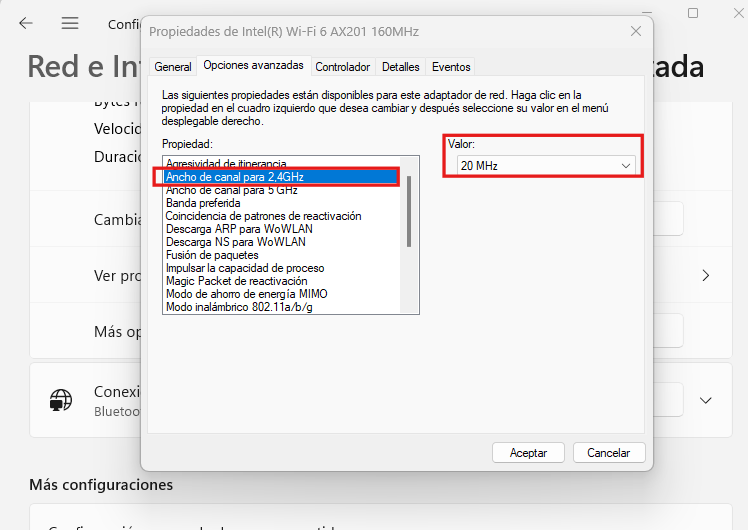Close the Wi-Fi adapter properties dialog
748x530 pixels.
(635, 32)
